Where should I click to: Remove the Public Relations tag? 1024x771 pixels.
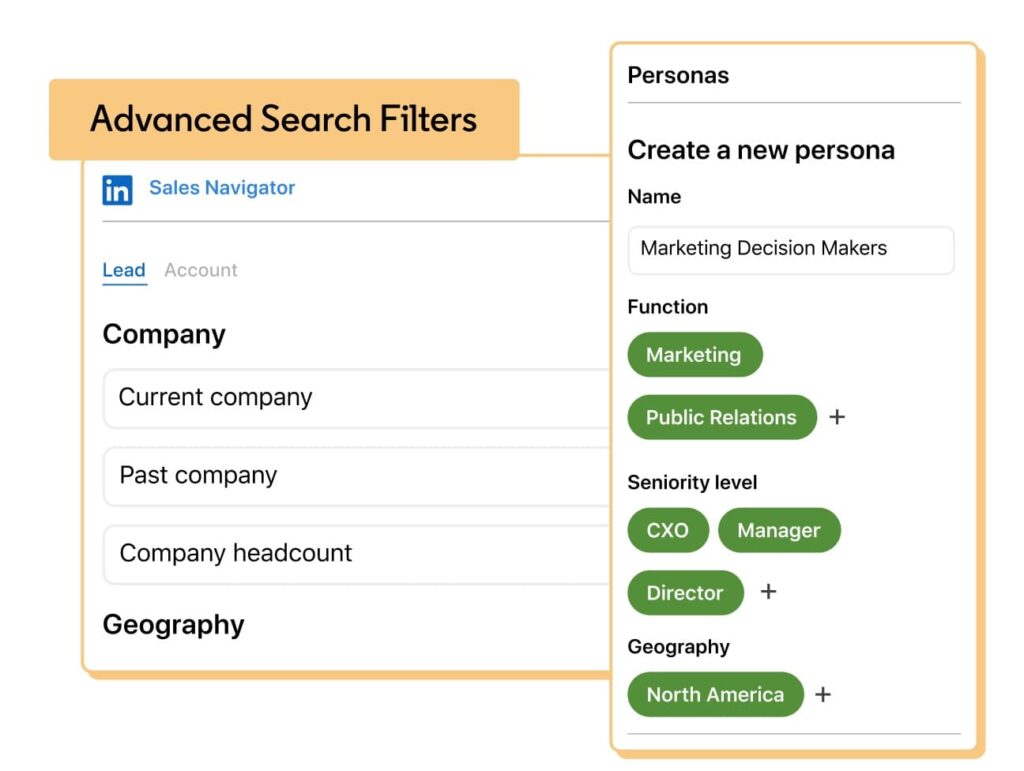pyautogui.click(x=721, y=417)
